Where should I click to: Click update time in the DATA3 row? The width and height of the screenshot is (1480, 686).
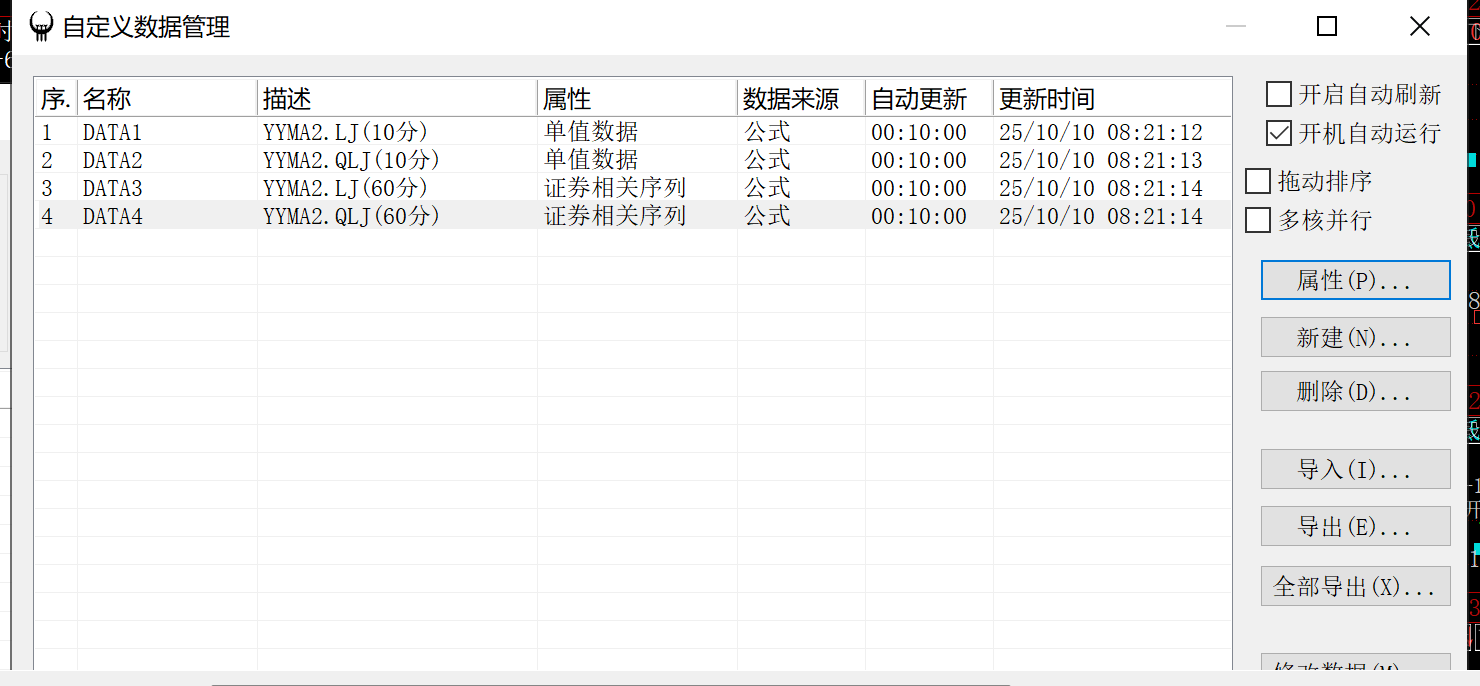click(1101, 188)
